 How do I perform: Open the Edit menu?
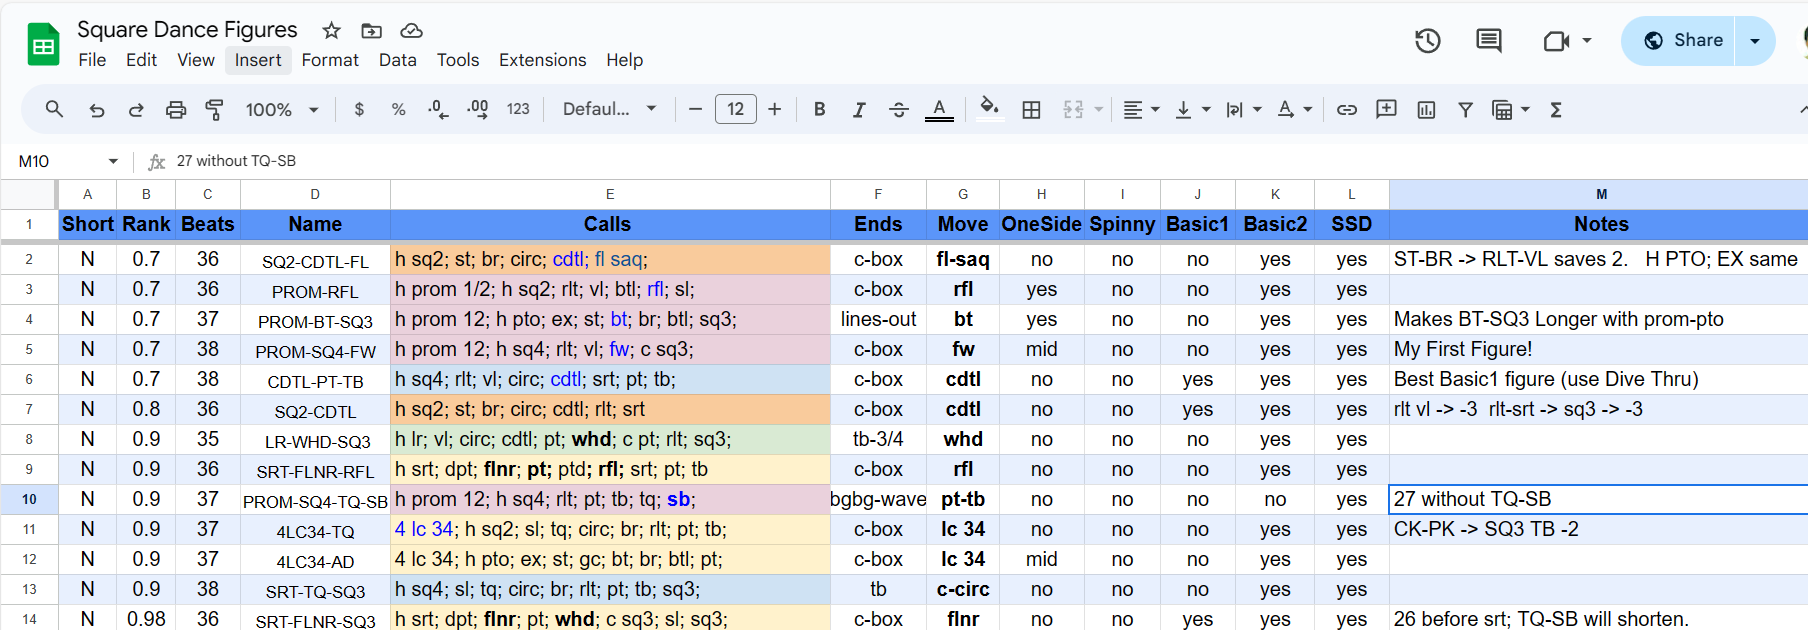pyautogui.click(x=141, y=60)
